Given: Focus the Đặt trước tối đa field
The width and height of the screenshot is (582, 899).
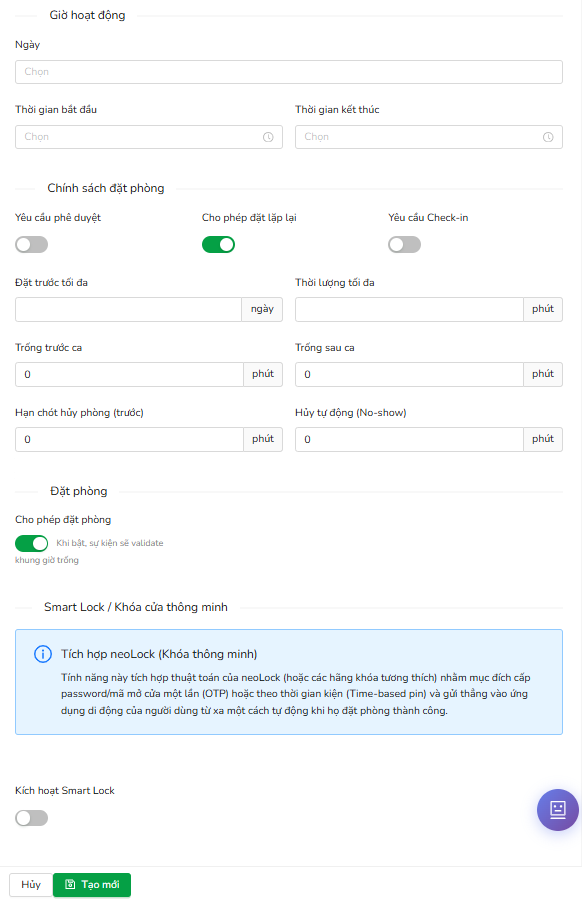Looking at the screenshot, I should [128, 310].
